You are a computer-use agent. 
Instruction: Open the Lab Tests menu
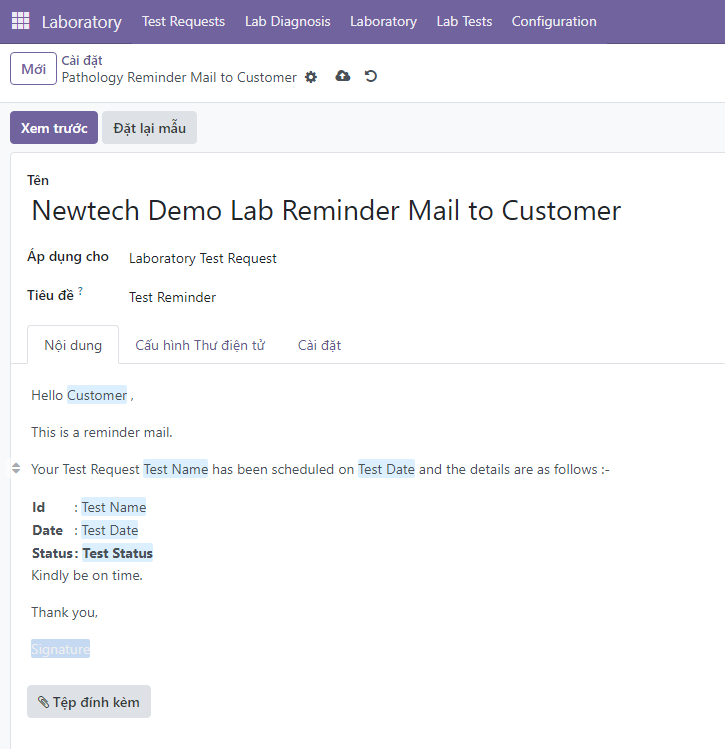[464, 21]
